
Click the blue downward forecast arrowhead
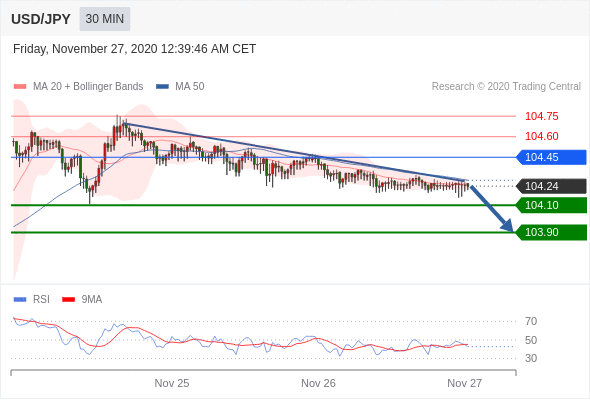tap(507, 226)
